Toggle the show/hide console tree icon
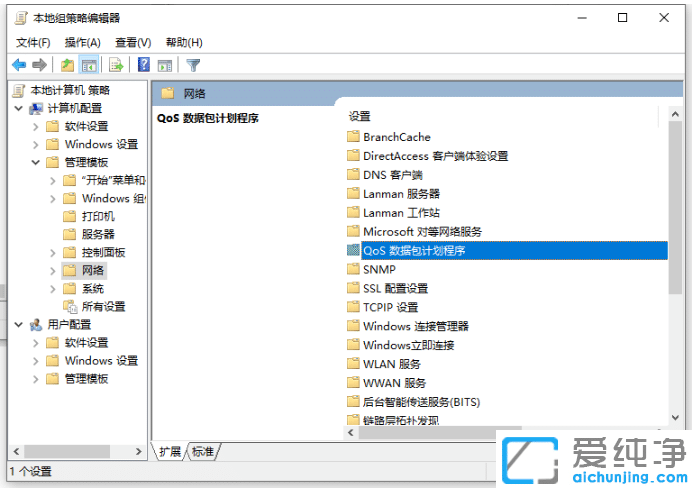Screen dimensions: 696x490 tap(89, 65)
